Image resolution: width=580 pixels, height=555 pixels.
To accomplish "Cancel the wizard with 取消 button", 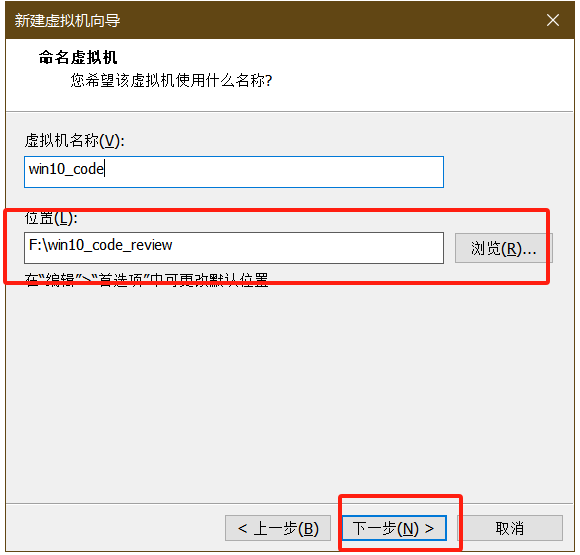I will (x=510, y=528).
